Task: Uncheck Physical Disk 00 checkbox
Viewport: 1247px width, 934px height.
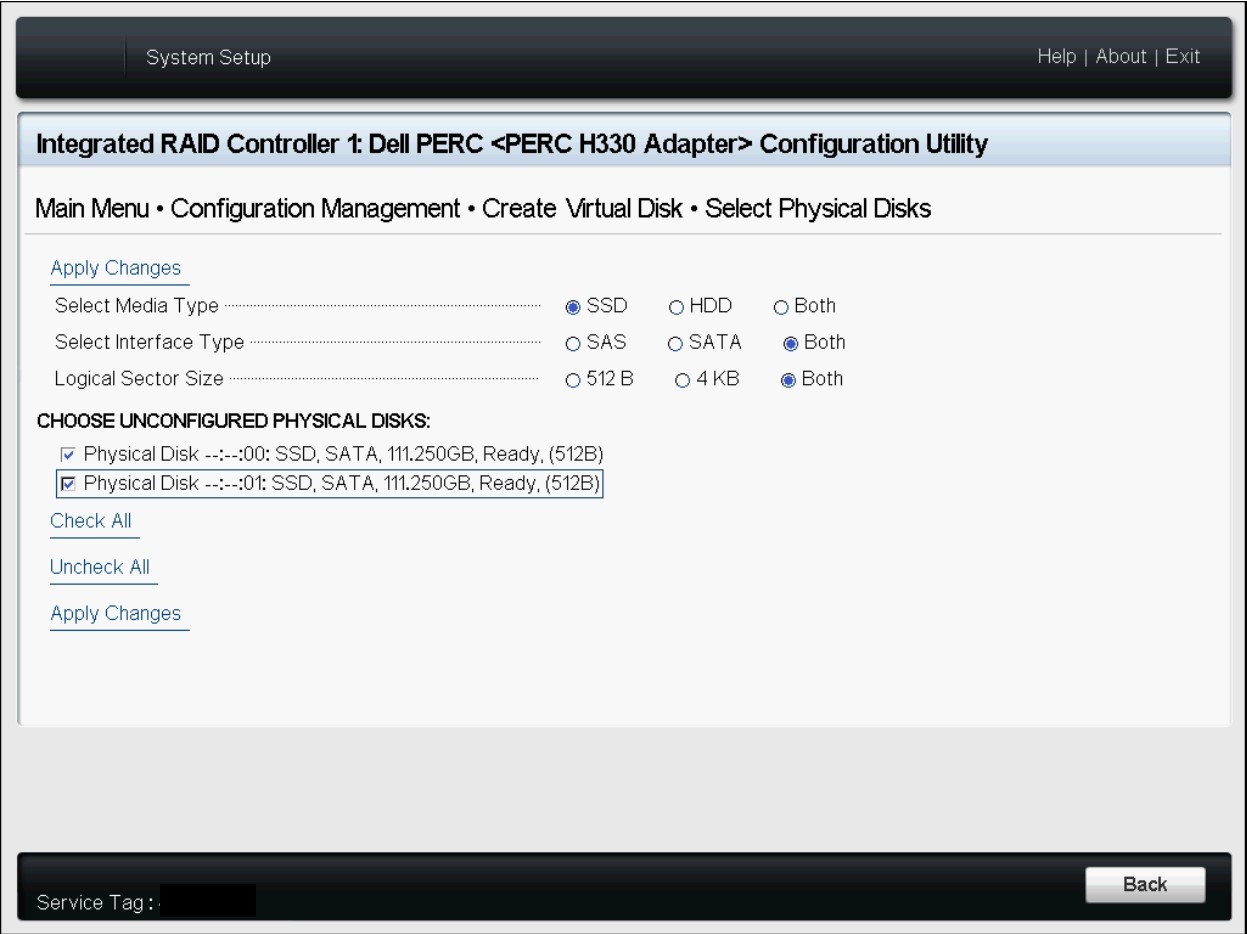Action: pyautogui.click(x=68, y=455)
